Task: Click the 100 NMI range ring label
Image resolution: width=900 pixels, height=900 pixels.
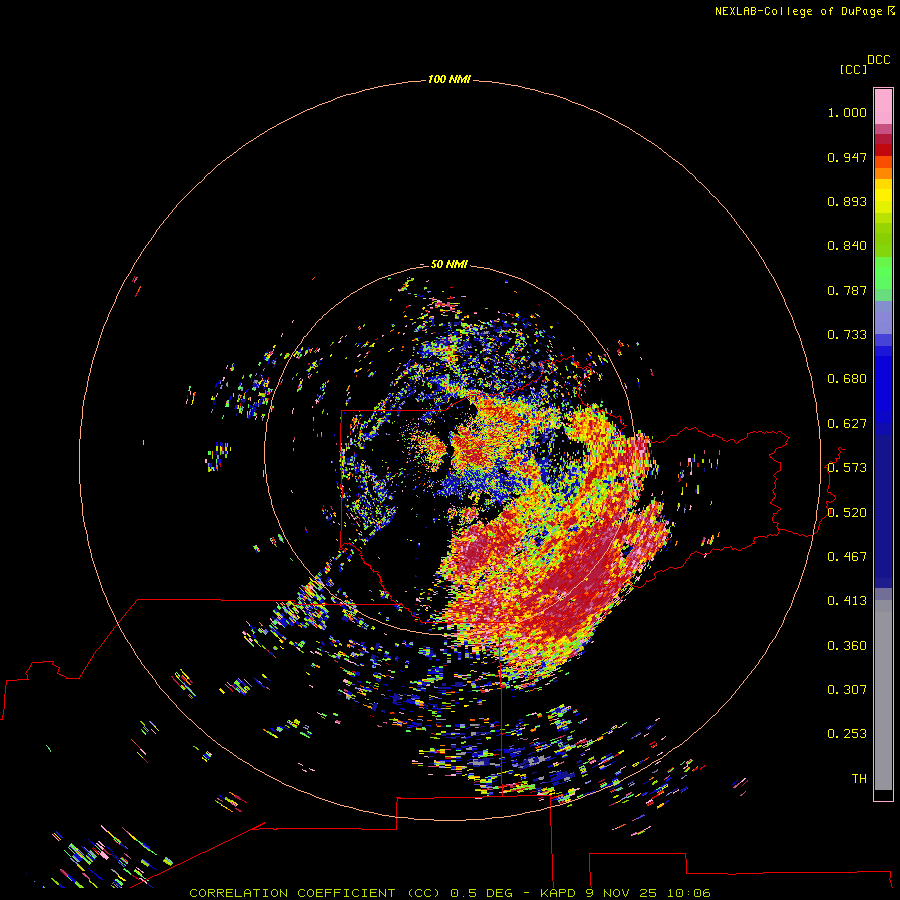Action: click(449, 79)
